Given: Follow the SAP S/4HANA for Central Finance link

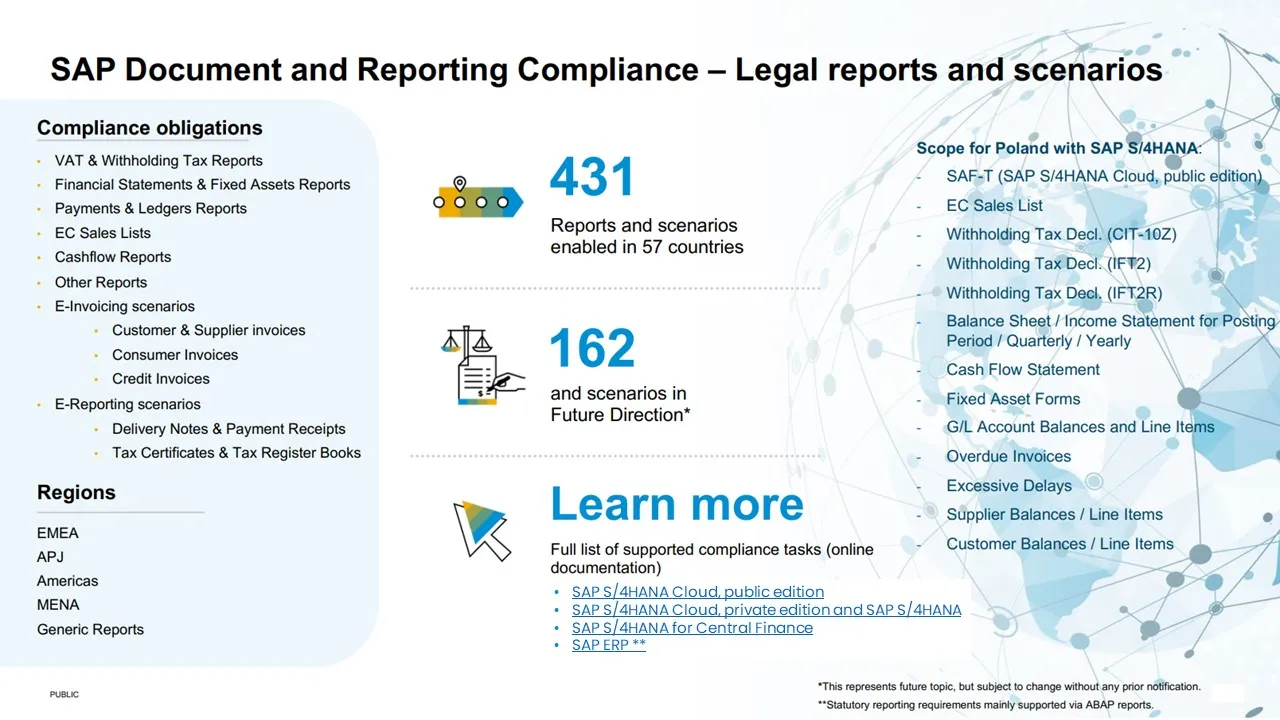Looking at the screenshot, I should [x=692, y=628].
